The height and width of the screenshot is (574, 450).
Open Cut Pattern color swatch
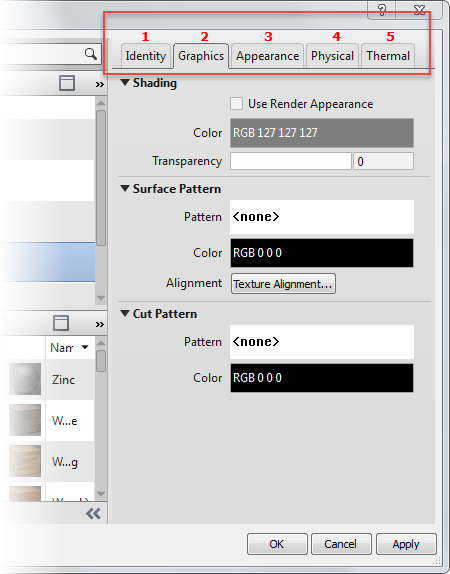tap(322, 378)
